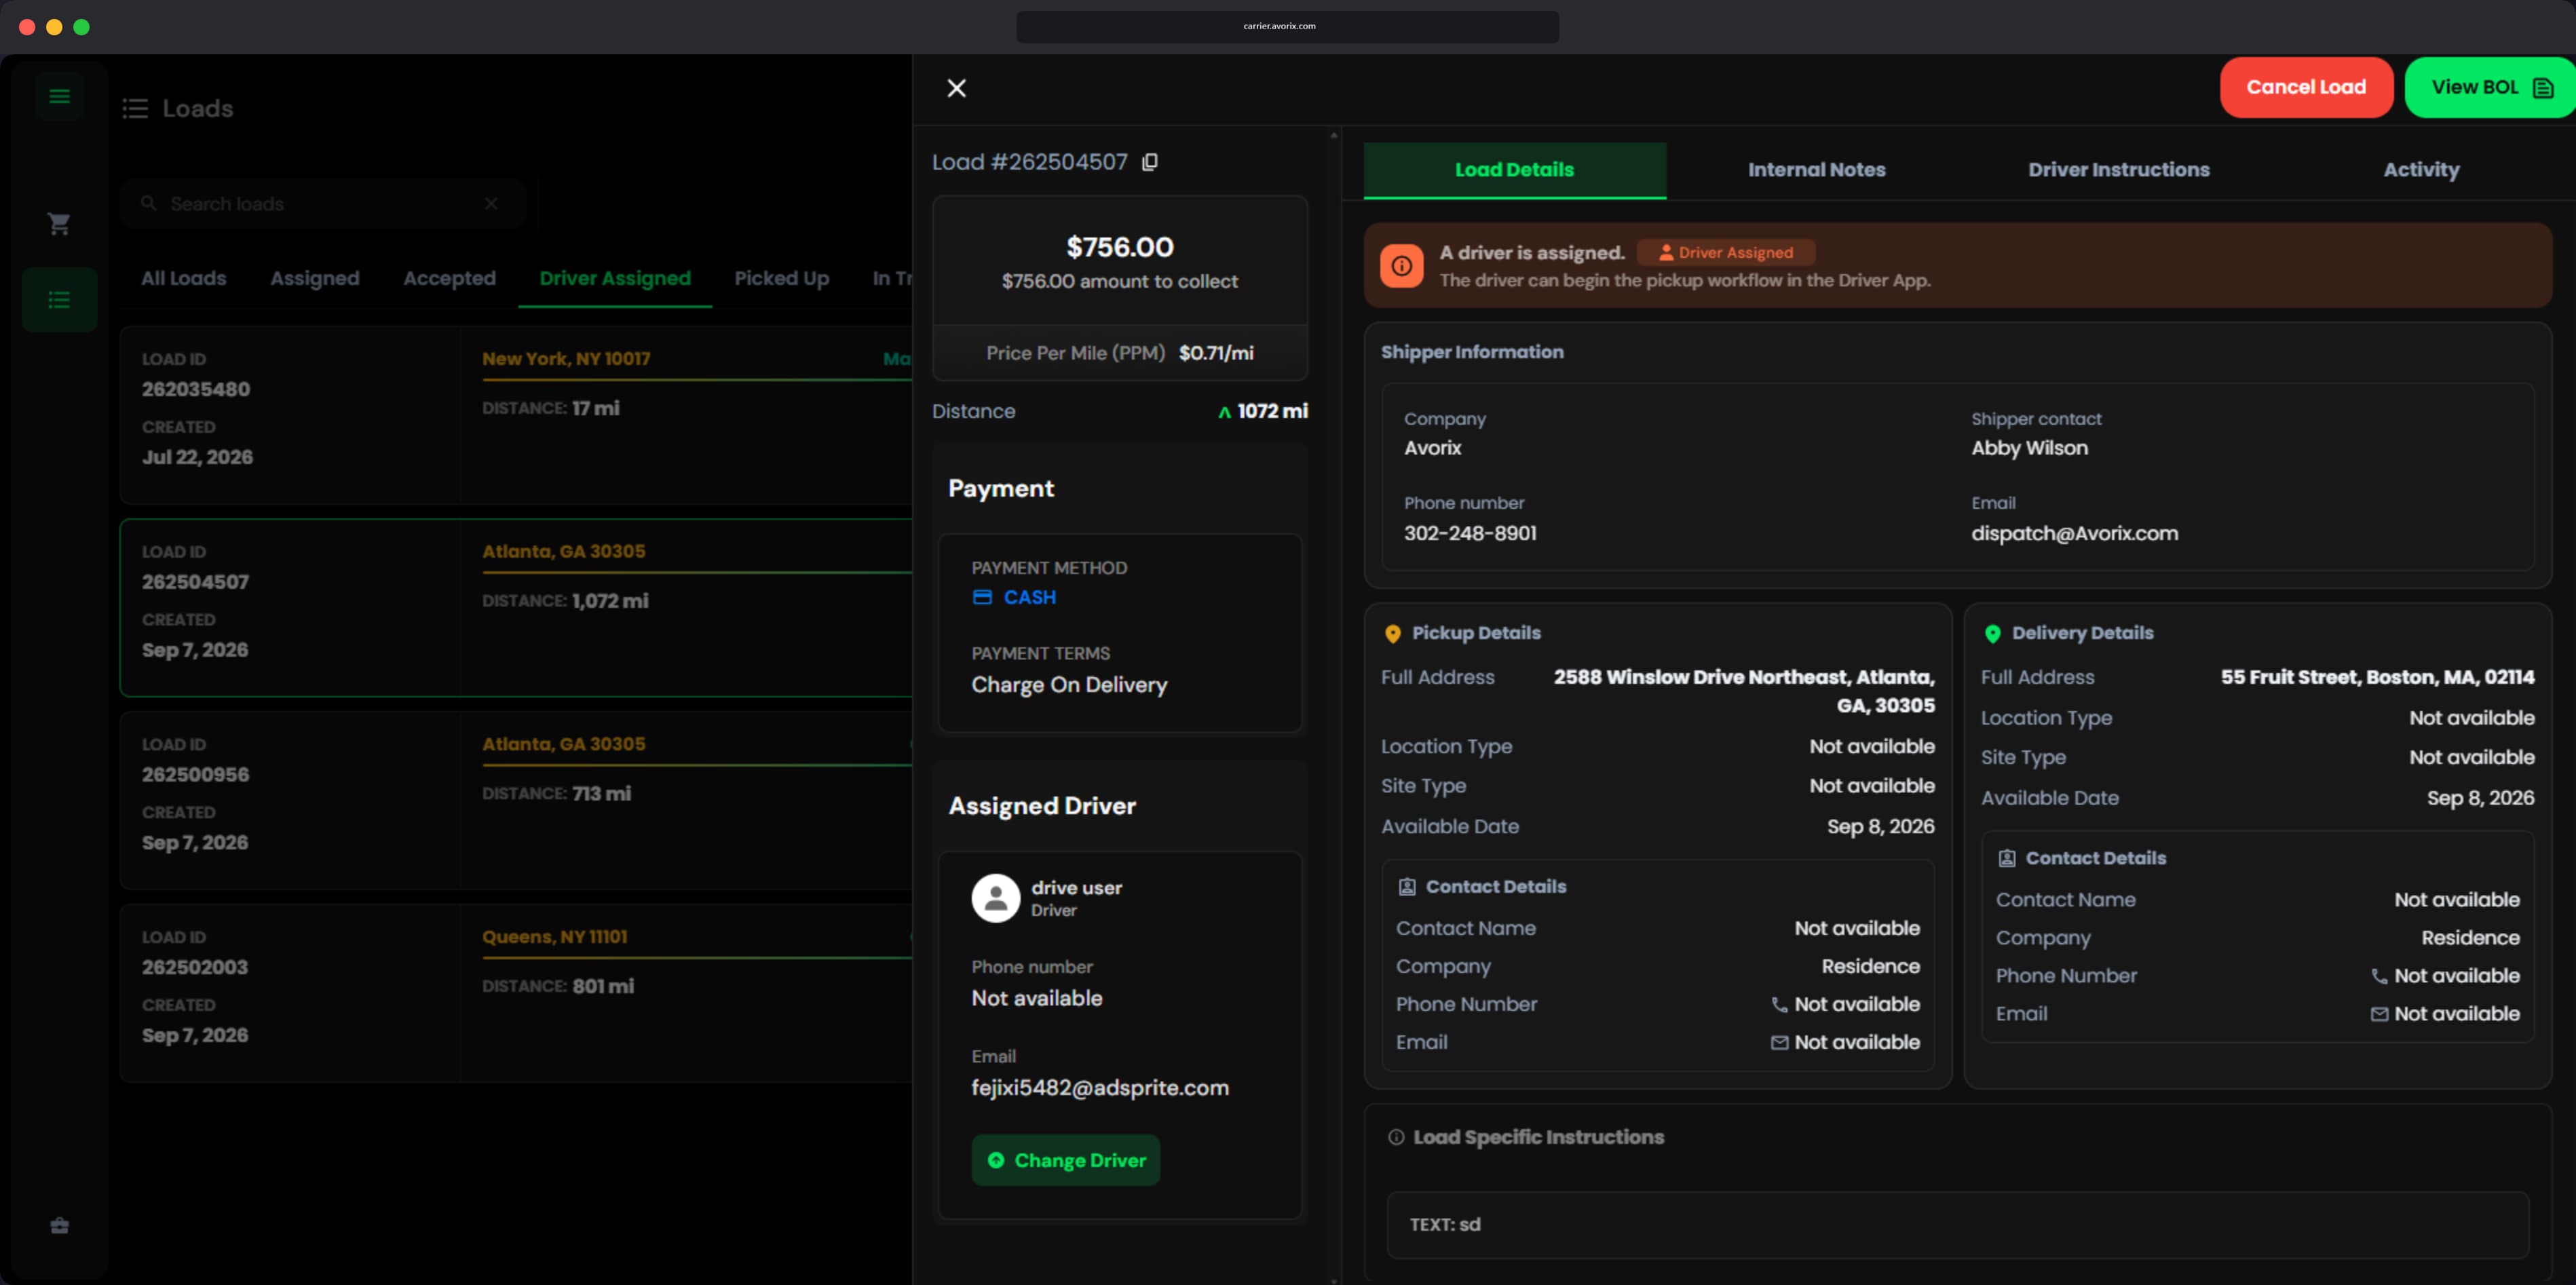Switch to the Load Details tab
The image size is (2576, 1285).
tap(1514, 170)
